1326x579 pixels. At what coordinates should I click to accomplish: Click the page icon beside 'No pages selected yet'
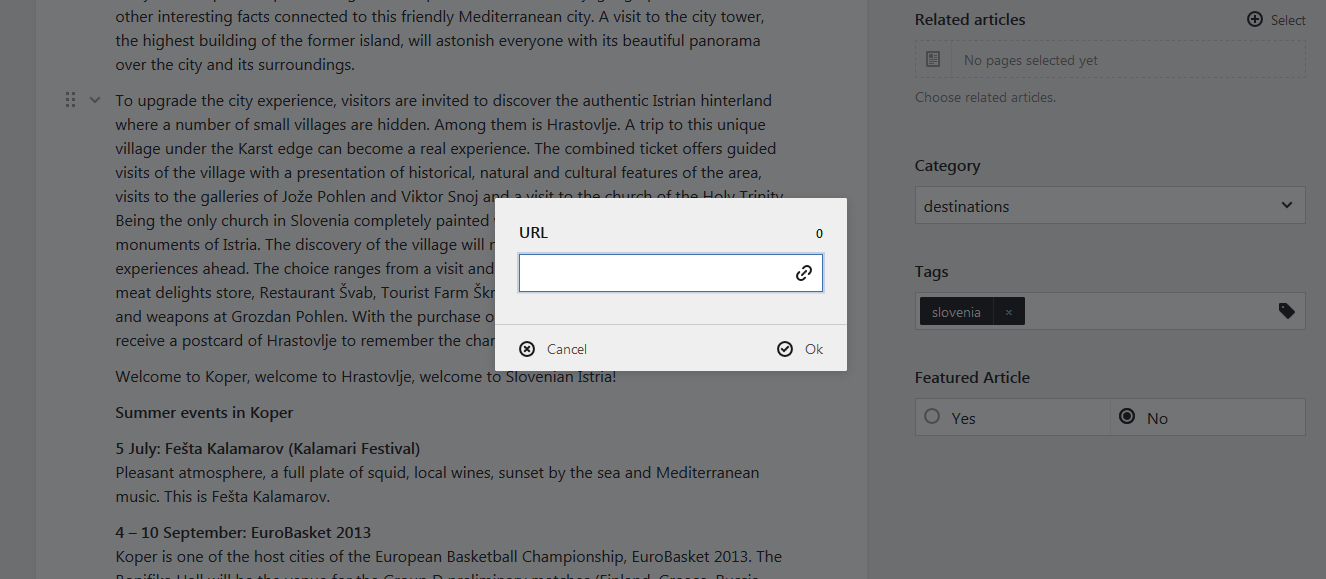tap(933, 58)
